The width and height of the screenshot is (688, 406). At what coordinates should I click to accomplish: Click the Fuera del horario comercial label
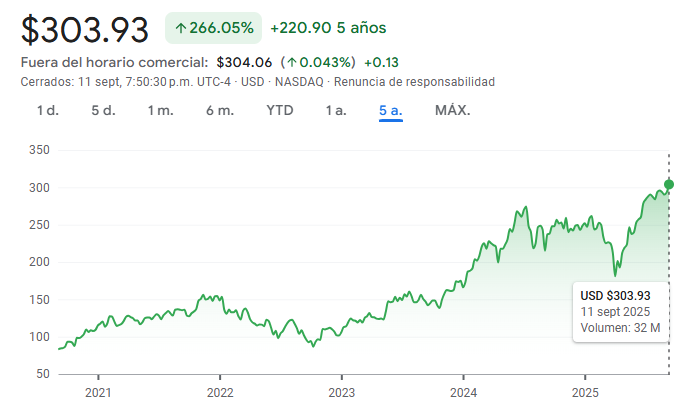pyautogui.click(x=114, y=63)
